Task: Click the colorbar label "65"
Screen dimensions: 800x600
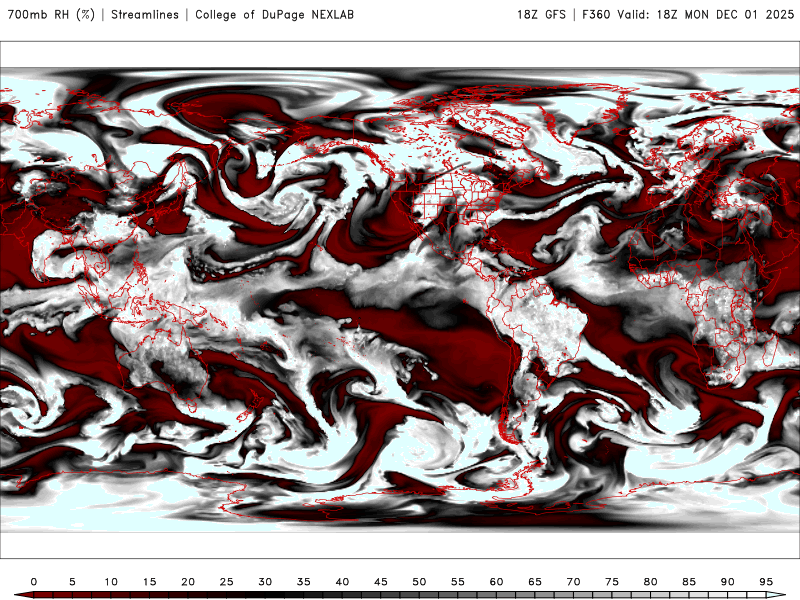Action: [535, 582]
